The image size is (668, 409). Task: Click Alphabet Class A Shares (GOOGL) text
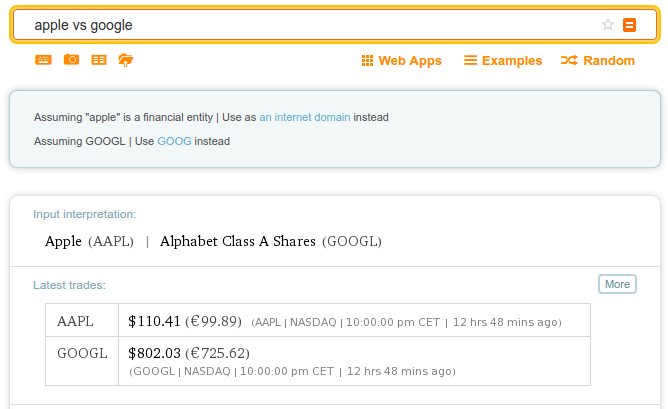(x=271, y=242)
